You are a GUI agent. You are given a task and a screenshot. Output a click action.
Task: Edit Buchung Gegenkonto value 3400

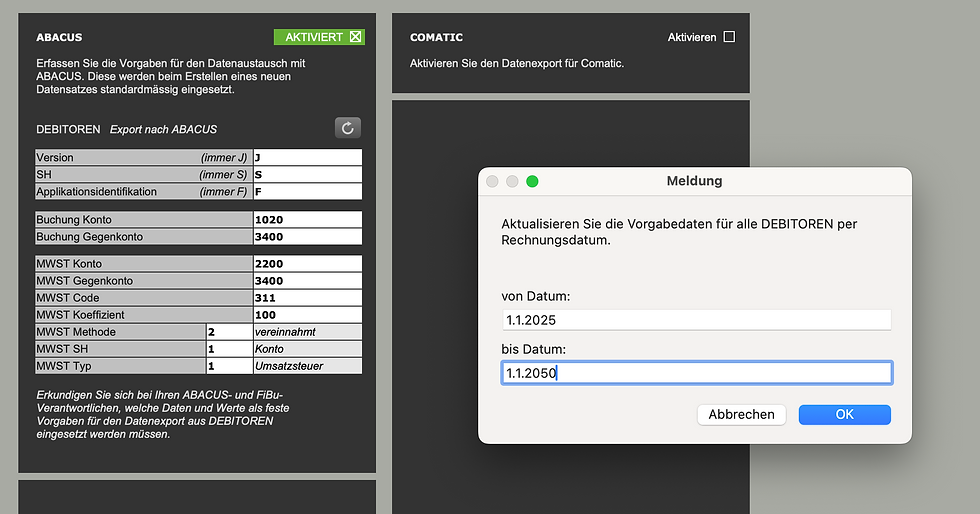coord(308,236)
